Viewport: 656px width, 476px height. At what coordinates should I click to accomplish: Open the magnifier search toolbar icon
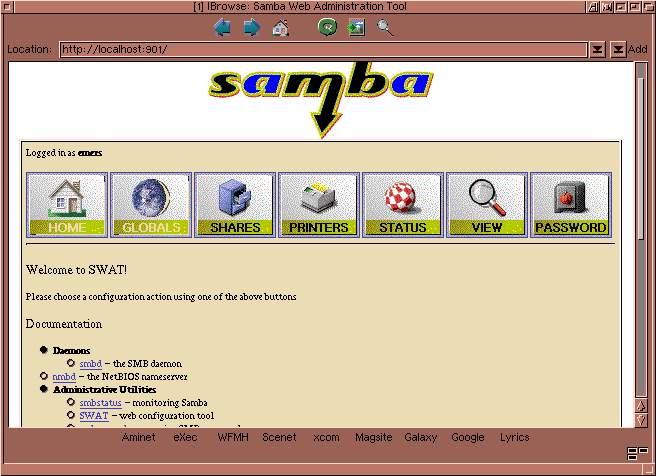coord(385,28)
